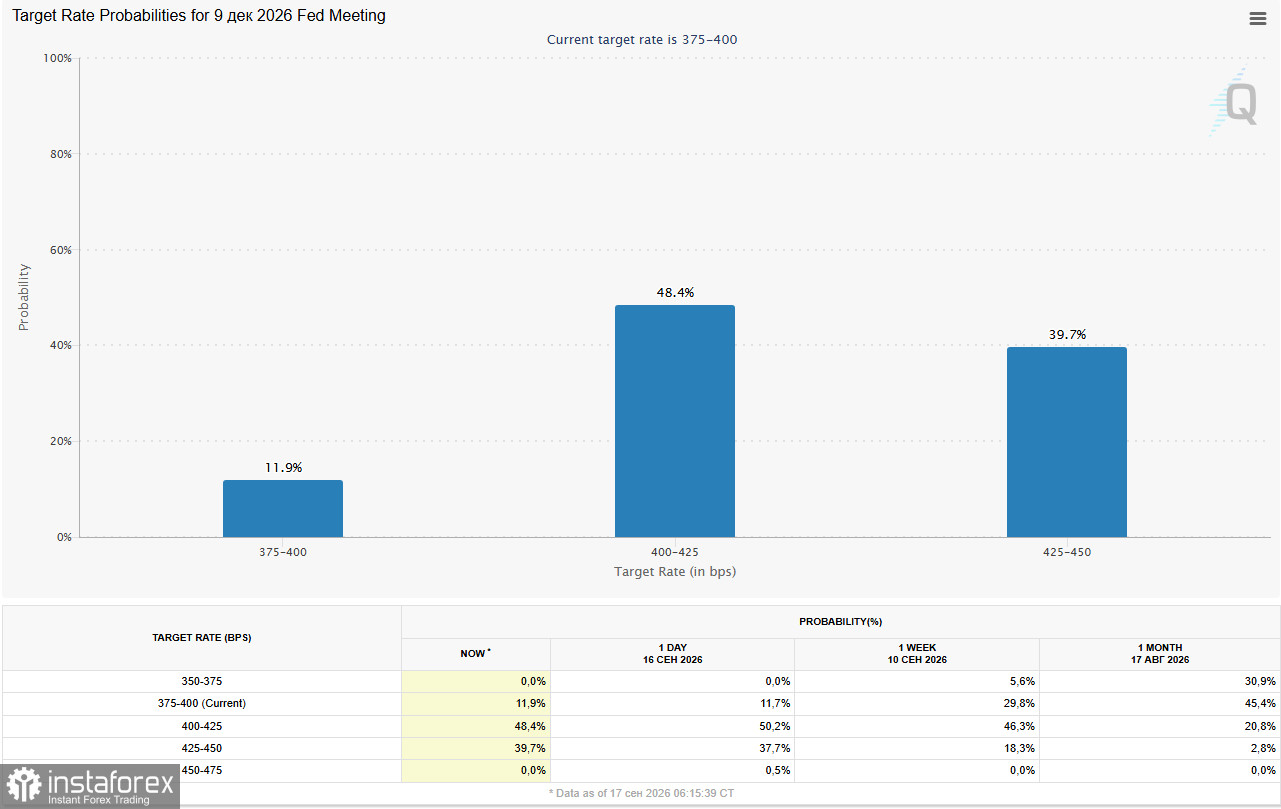Click the '1 DAY 16 СЕН 2026' column header
Viewport: 1281px width, 809px height.
[672, 654]
